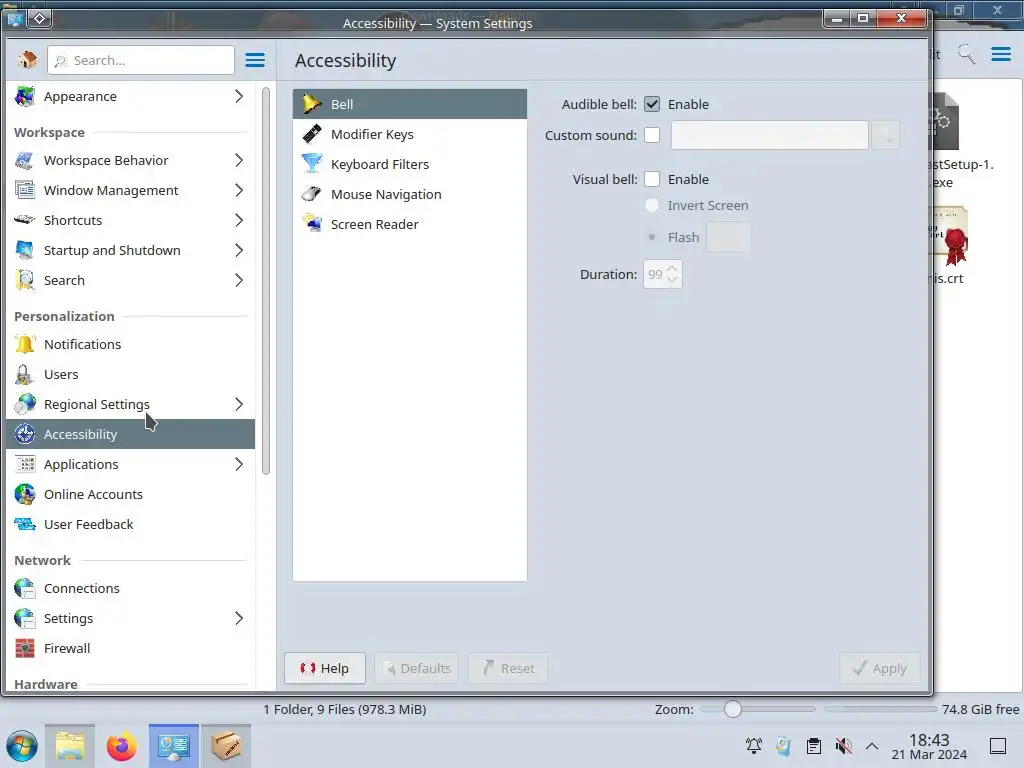
Task: Click the Connections network icon
Action: point(25,588)
